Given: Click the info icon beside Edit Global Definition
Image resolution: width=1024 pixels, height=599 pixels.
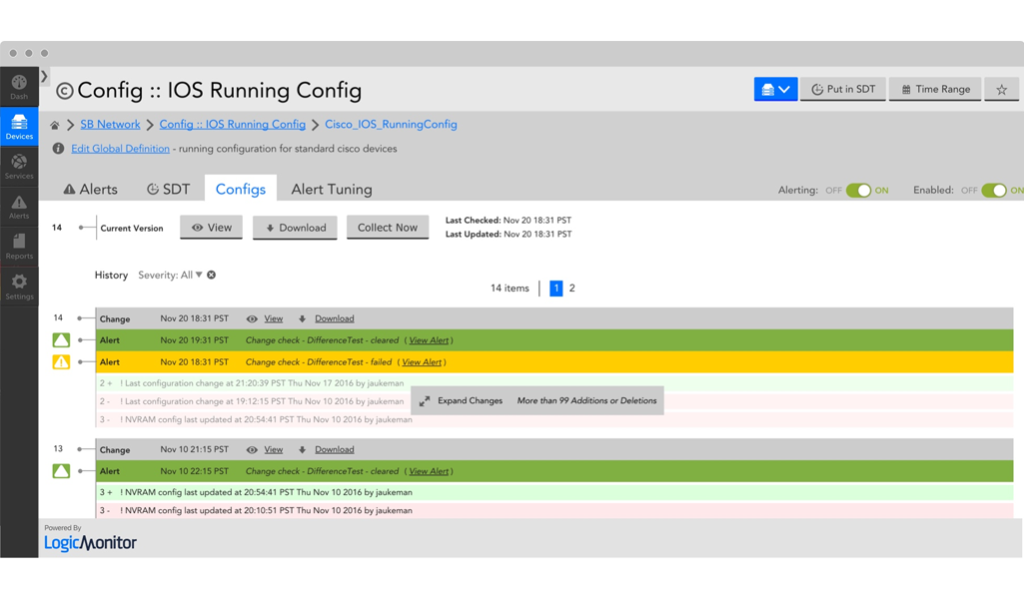Looking at the screenshot, I should [58, 149].
